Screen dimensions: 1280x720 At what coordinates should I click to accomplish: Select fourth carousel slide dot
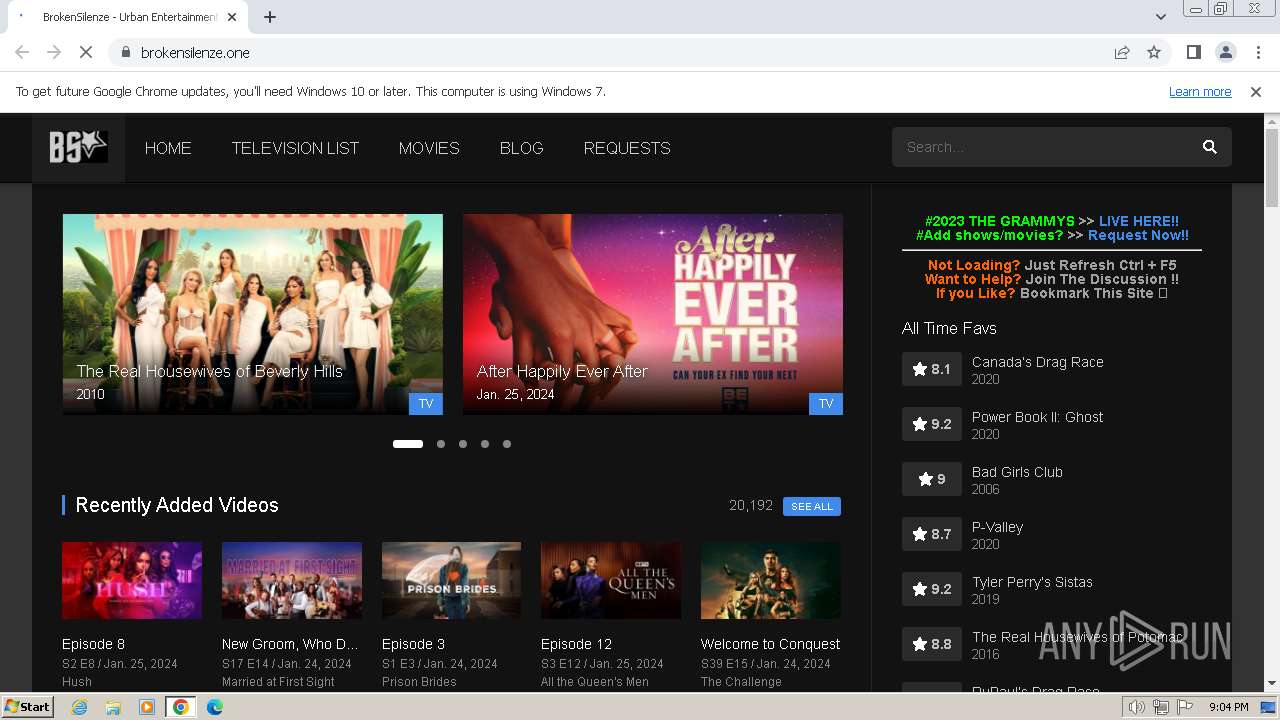click(x=485, y=444)
